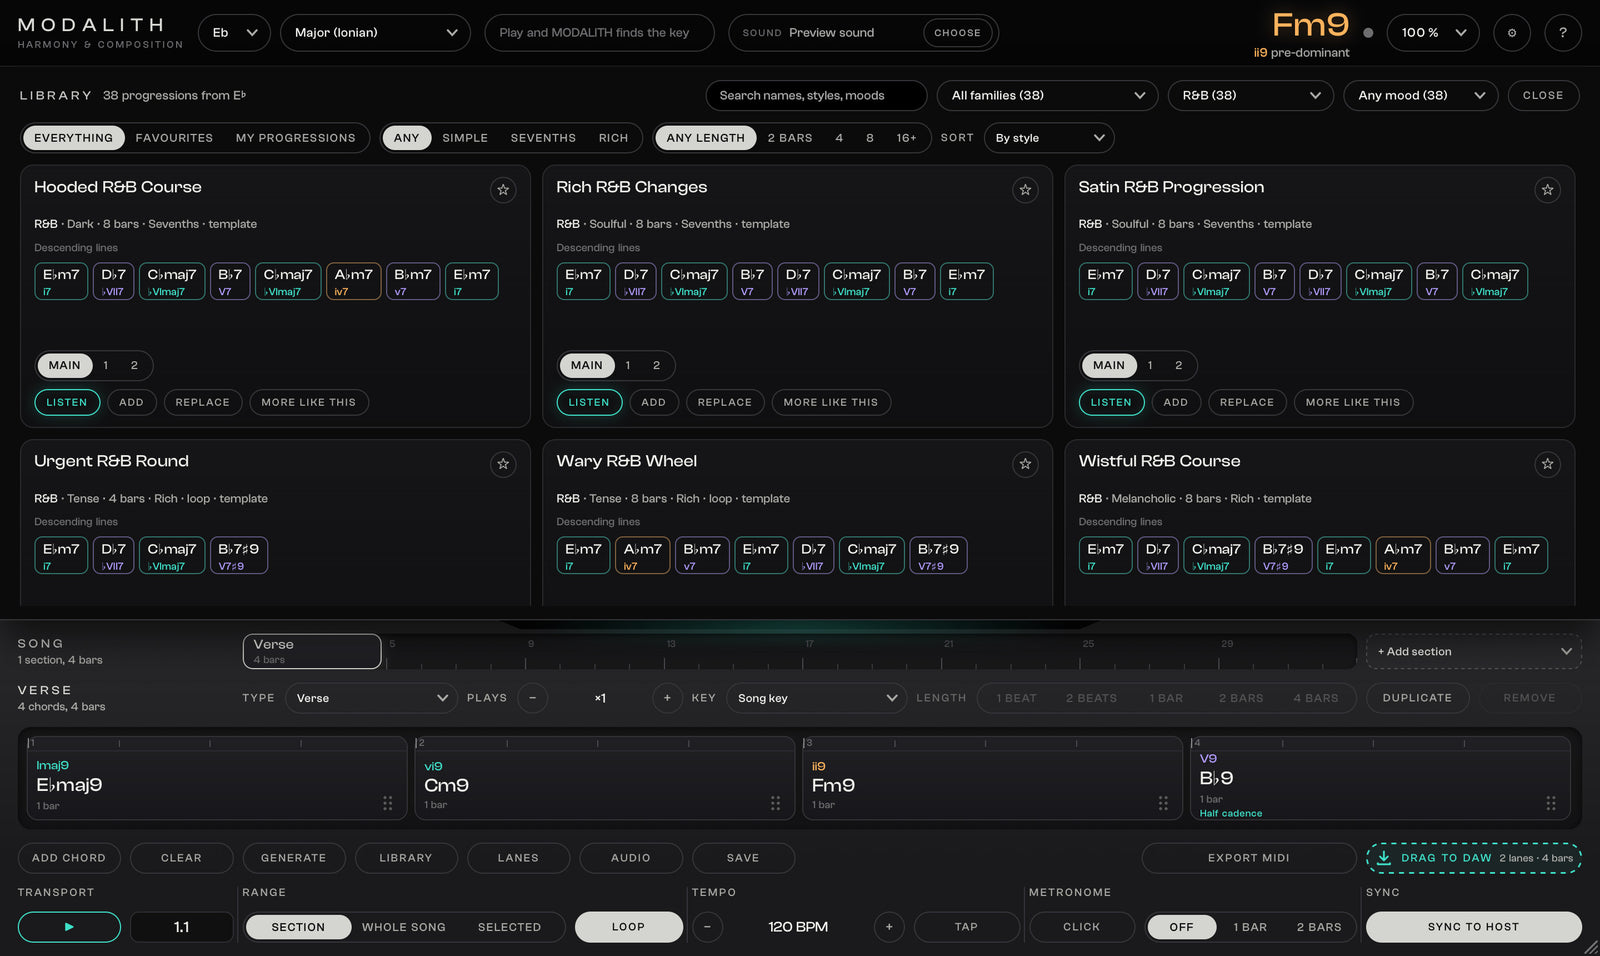Select variation 1 of Hooded R&B Course
1600x956 pixels.
pyautogui.click(x=106, y=365)
